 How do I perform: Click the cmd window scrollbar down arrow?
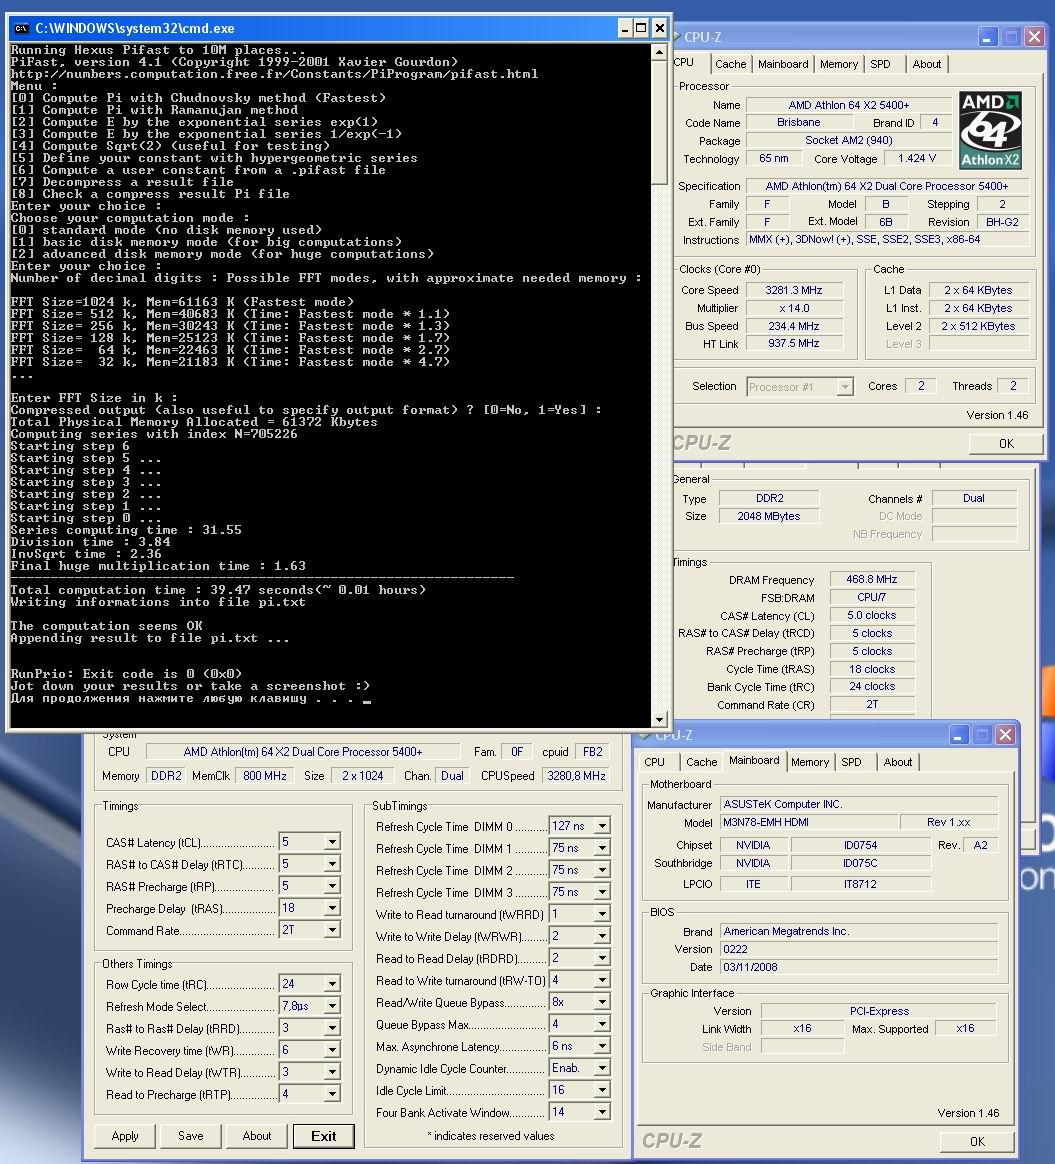(659, 719)
